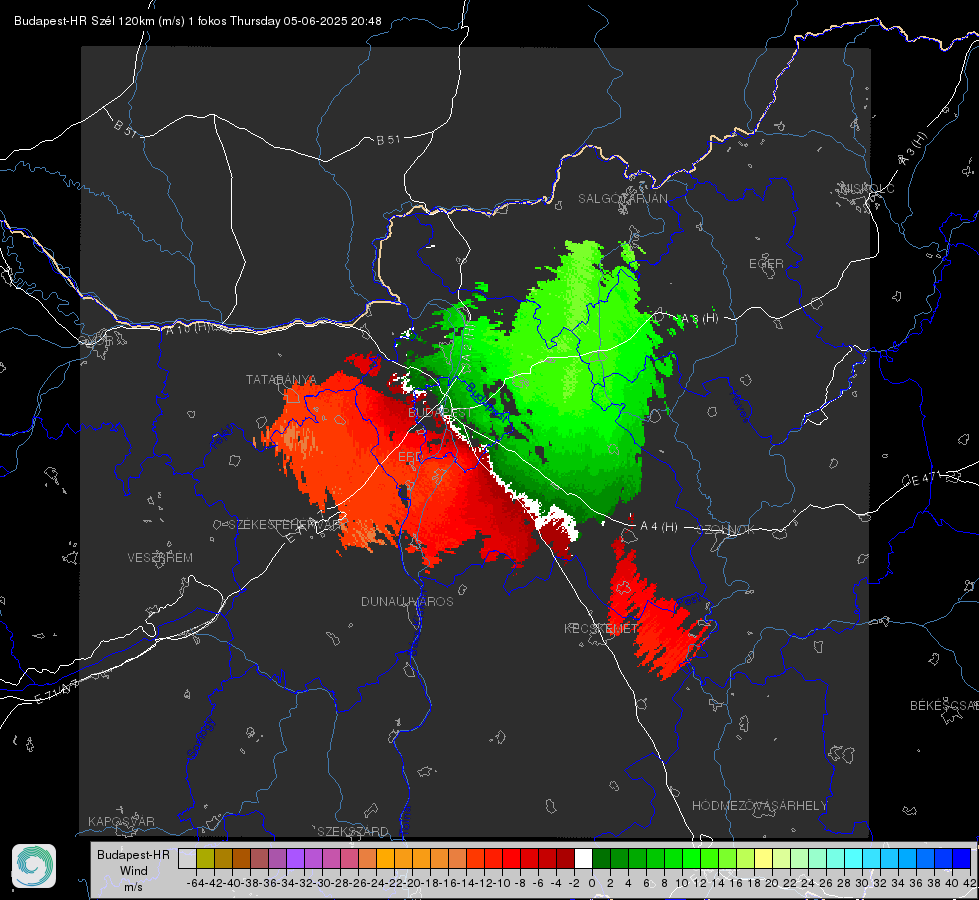Click the BUDAPEST city label on the map

click(x=440, y=413)
